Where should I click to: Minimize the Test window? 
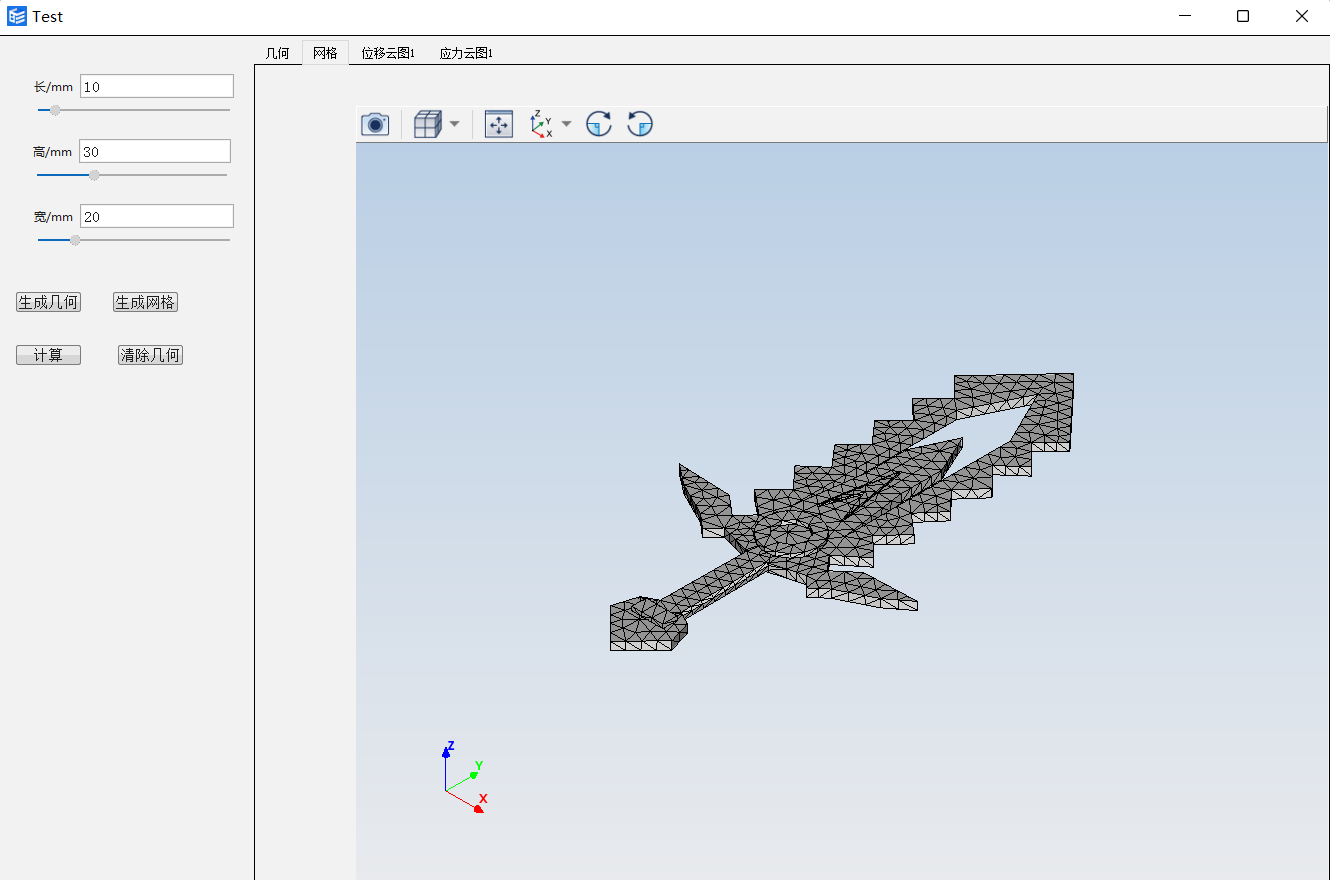pyautogui.click(x=1185, y=16)
